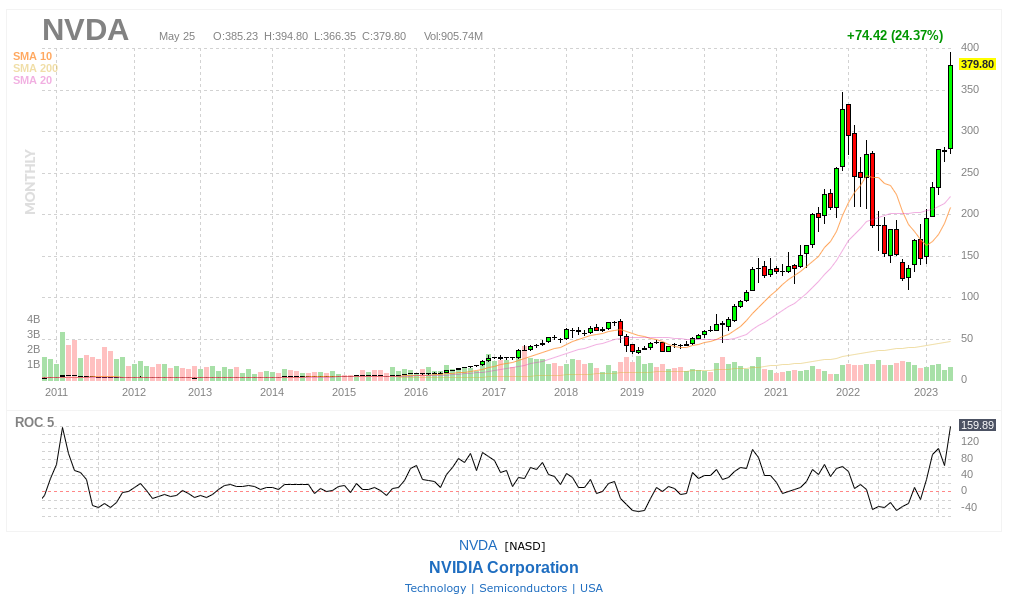Click the SMA 20 legend label
The height and width of the screenshot is (598, 1011).
(32, 80)
